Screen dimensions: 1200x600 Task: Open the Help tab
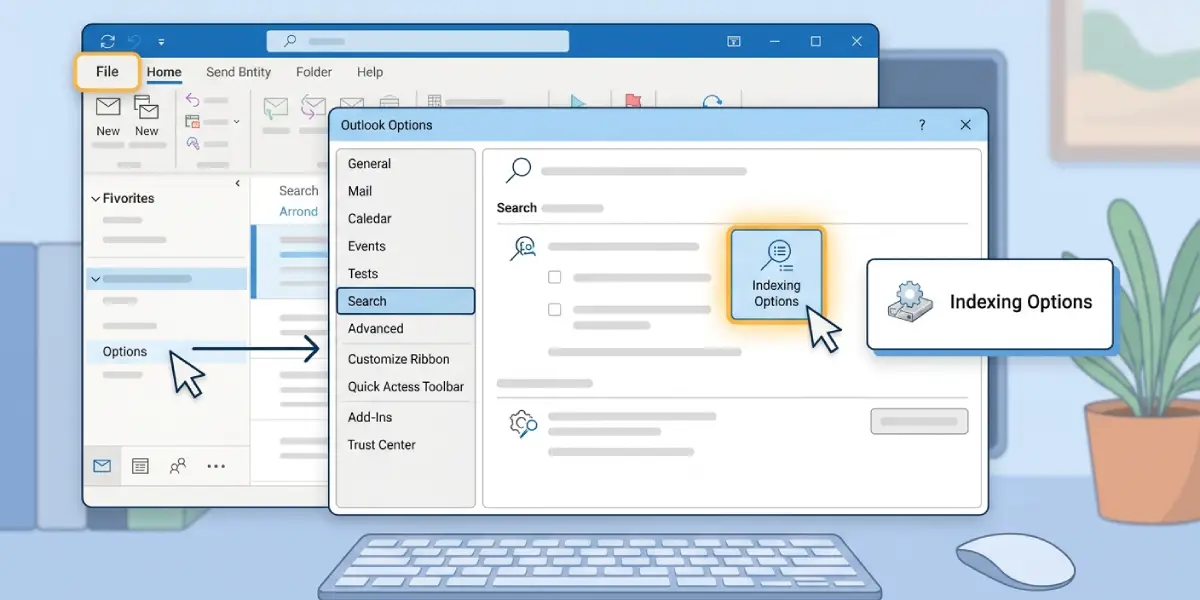pos(370,72)
